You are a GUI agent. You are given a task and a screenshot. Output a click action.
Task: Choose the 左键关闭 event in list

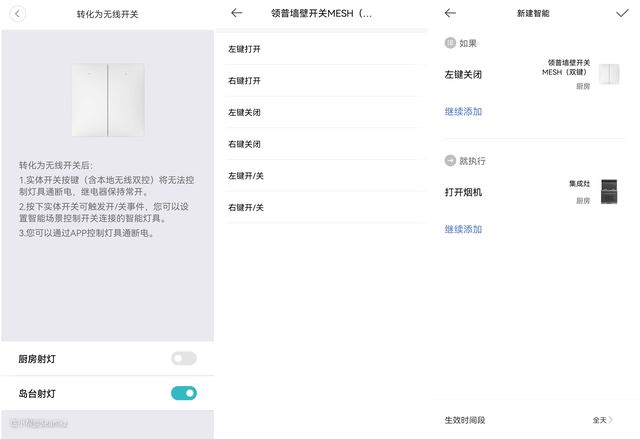click(x=245, y=112)
